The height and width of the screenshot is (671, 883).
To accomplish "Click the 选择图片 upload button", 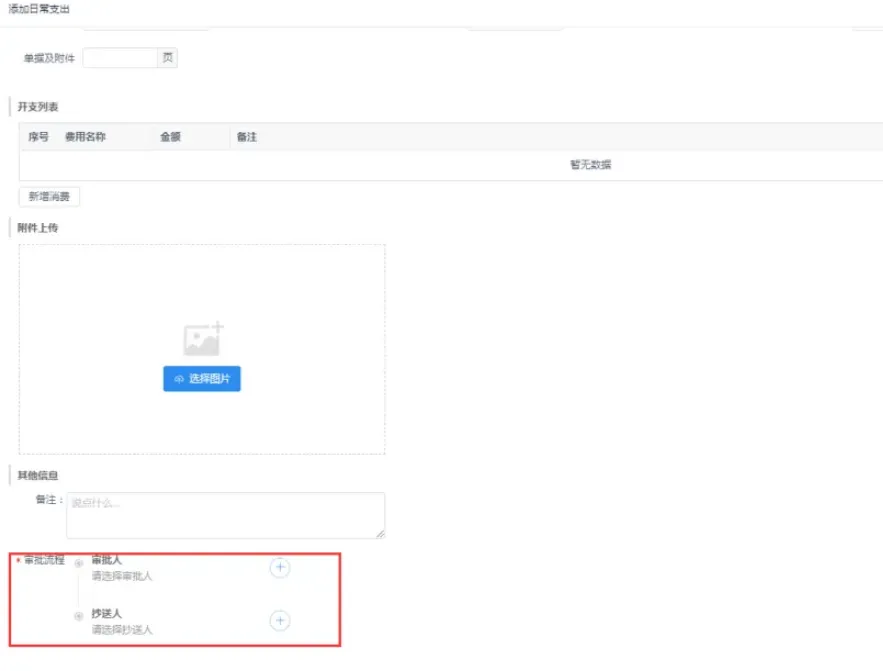I will 202,379.
